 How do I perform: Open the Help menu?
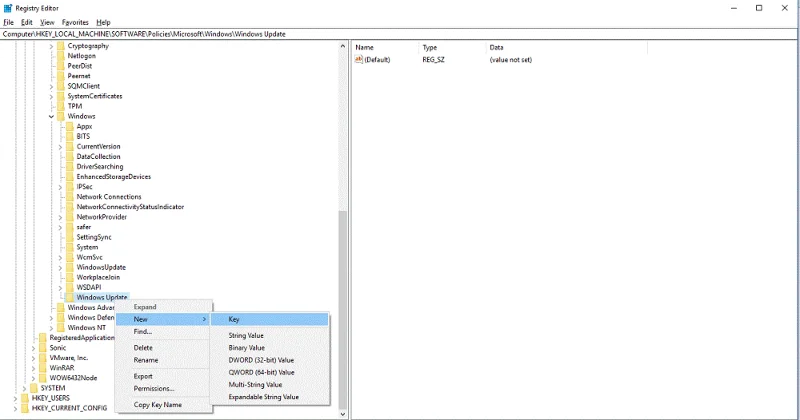tap(104, 22)
